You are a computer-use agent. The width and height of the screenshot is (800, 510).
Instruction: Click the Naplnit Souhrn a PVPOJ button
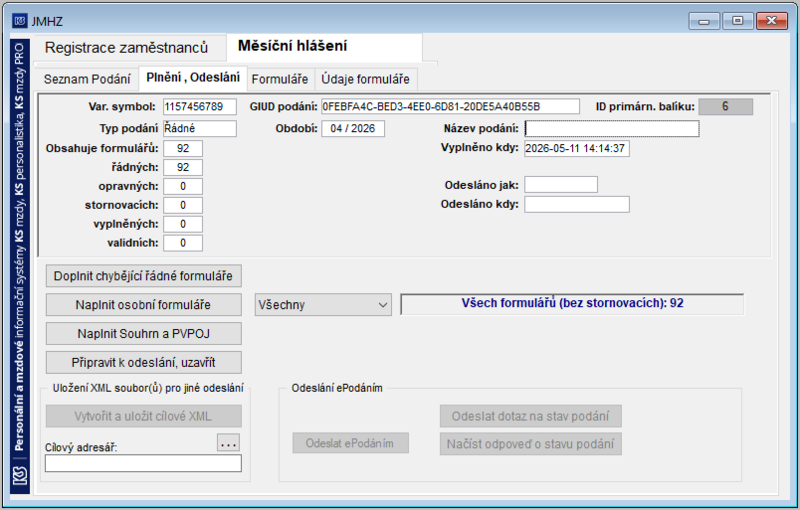(143, 334)
